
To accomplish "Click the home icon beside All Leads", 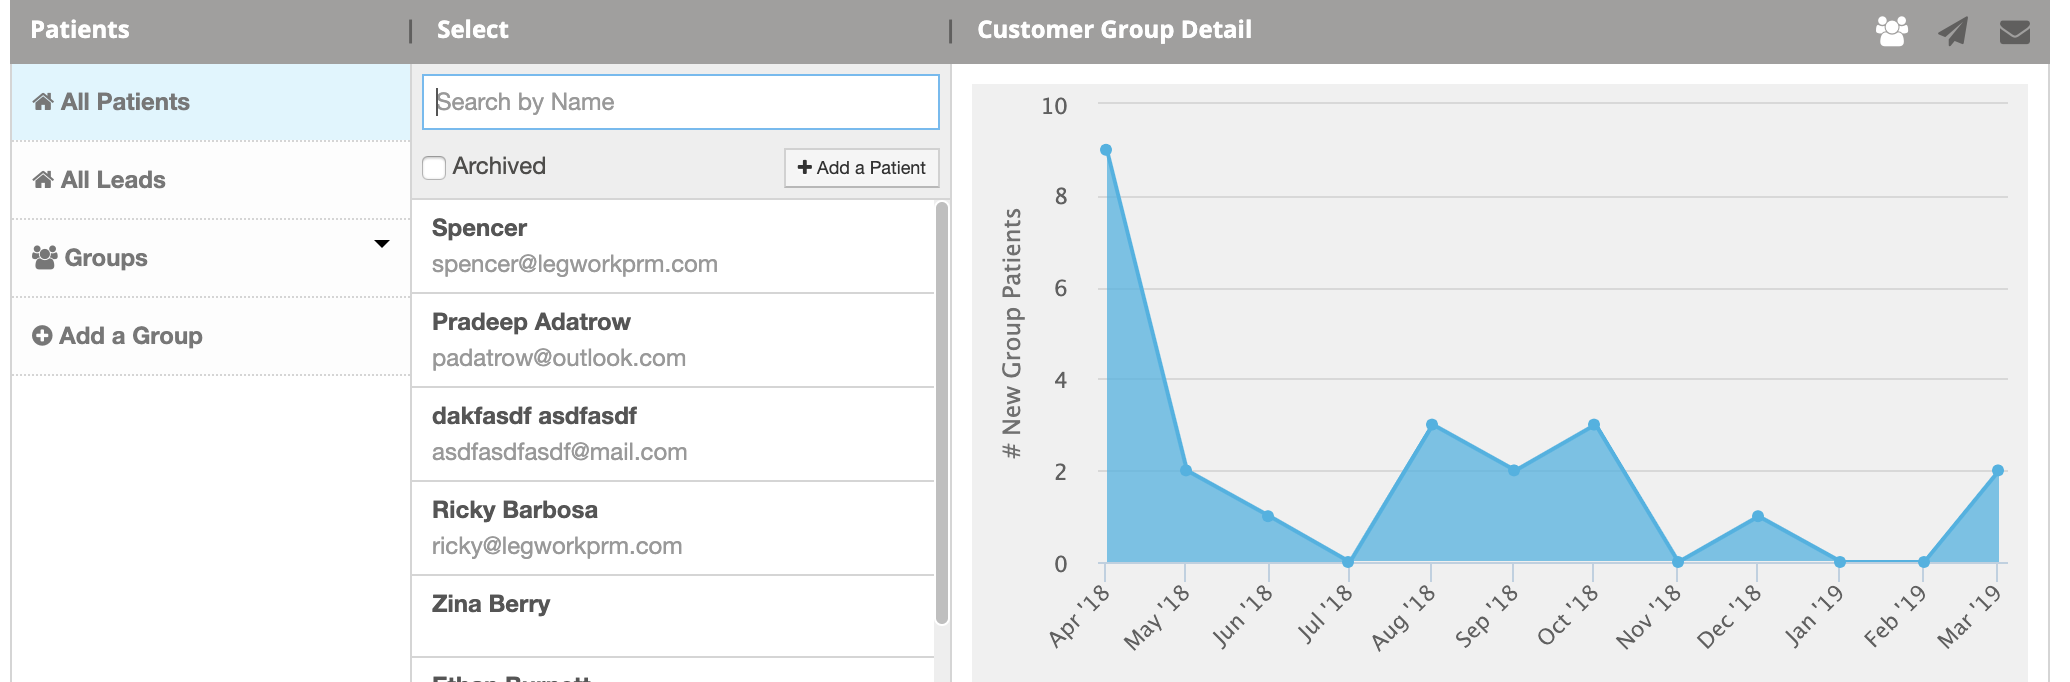I will pyautogui.click(x=43, y=179).
